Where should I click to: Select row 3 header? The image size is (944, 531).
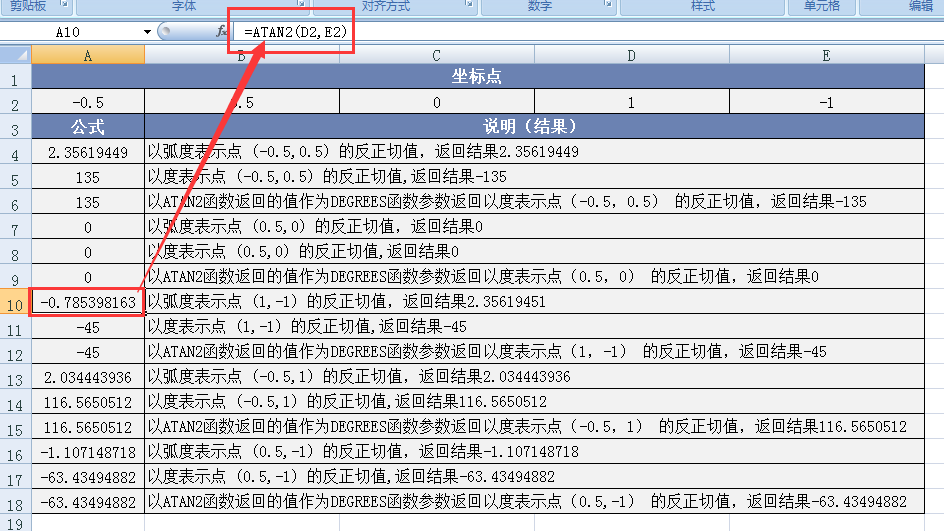[x=15, y=127]
